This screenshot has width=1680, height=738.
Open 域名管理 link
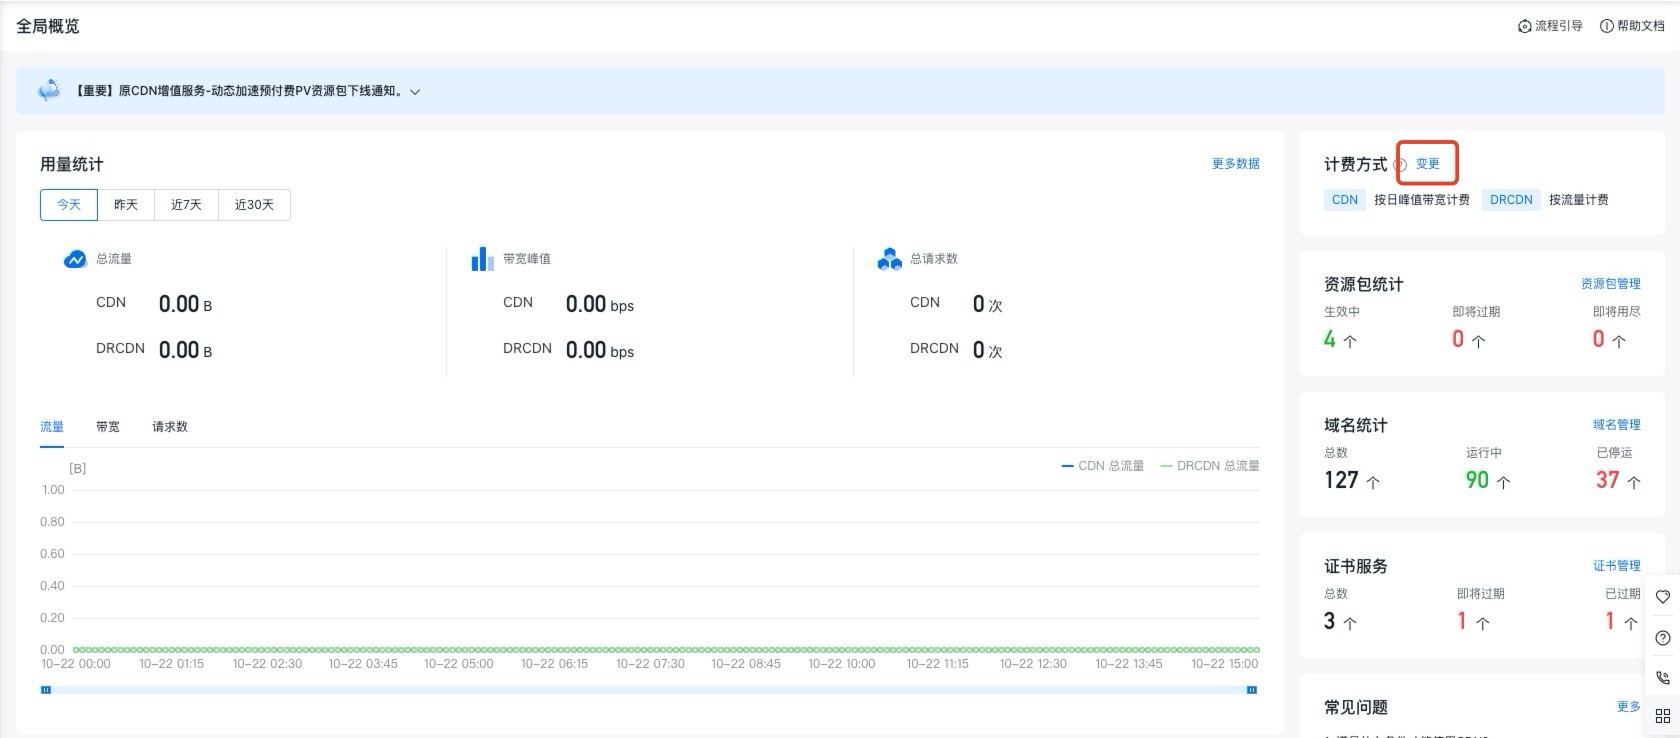1617,425
